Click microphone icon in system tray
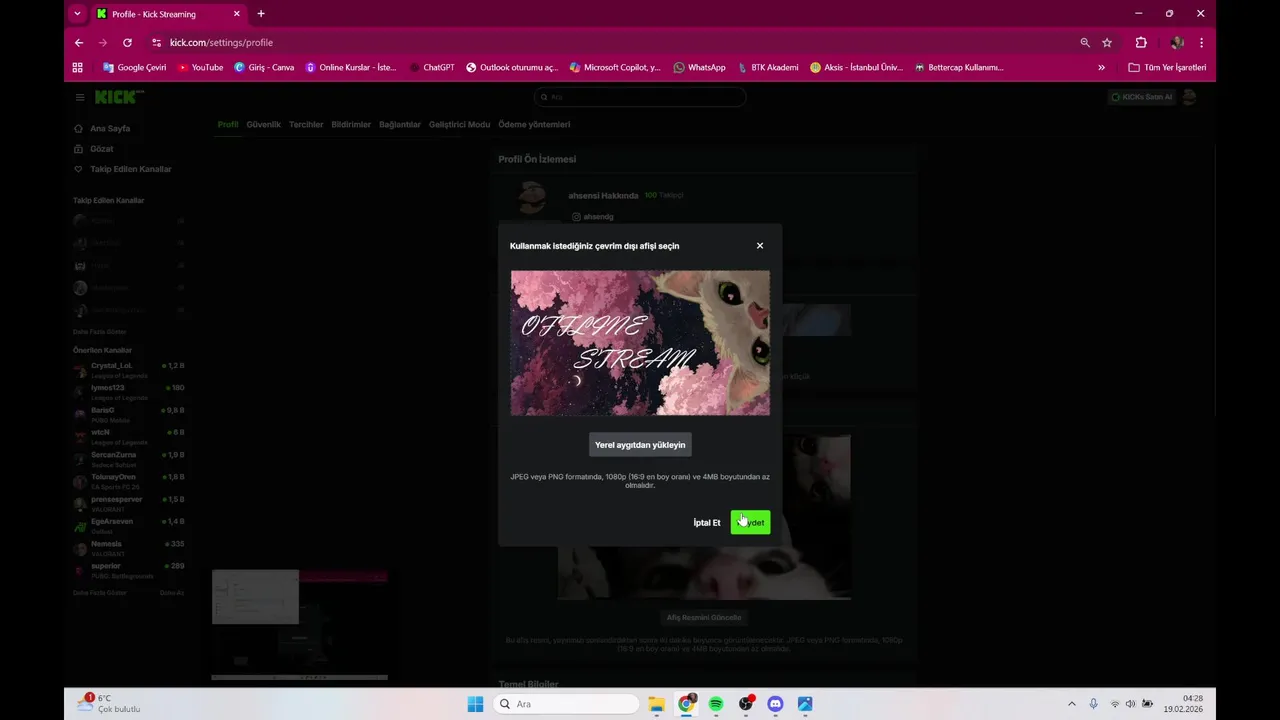The height and width of the screenshot is (720, 1280). tap(1094, 704)
